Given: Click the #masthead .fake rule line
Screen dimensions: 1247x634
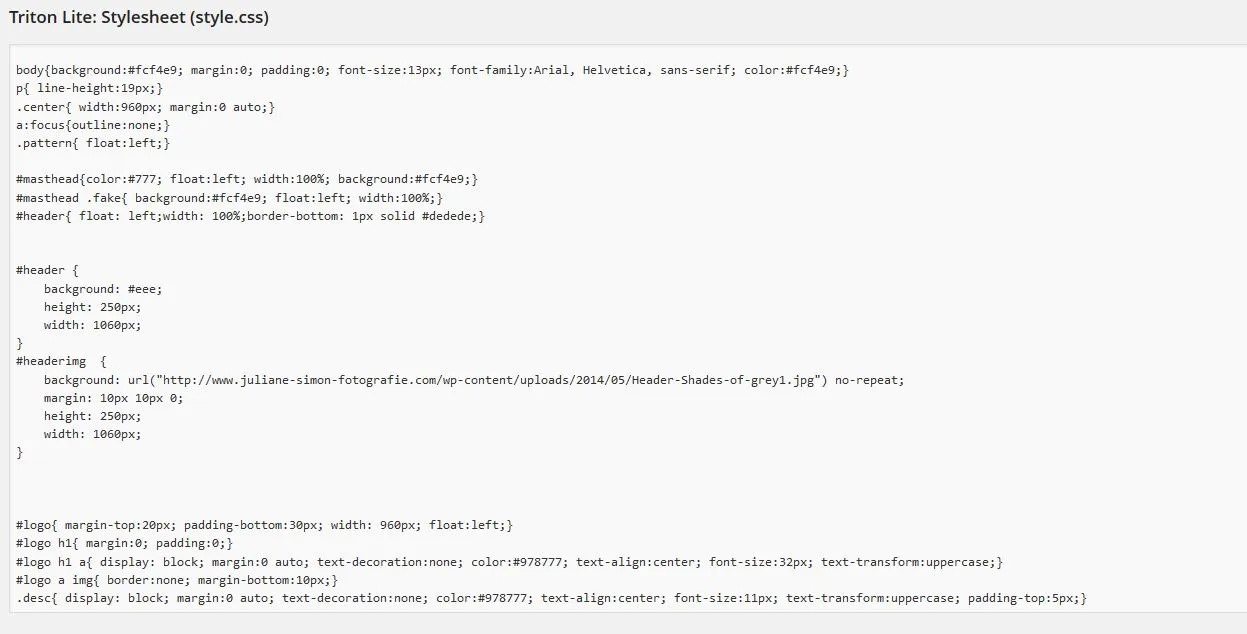Looking at the screenshot, I should click(x=230, y=198).
